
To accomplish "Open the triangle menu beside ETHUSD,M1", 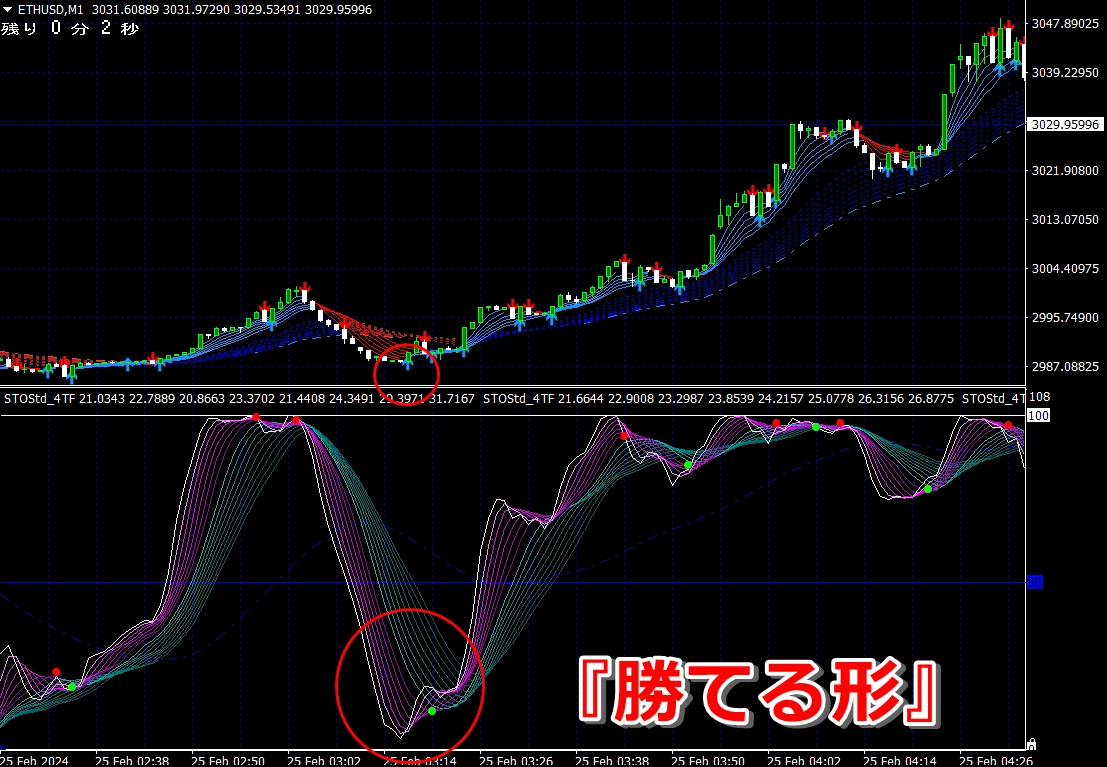I will [x=8, y=9].
